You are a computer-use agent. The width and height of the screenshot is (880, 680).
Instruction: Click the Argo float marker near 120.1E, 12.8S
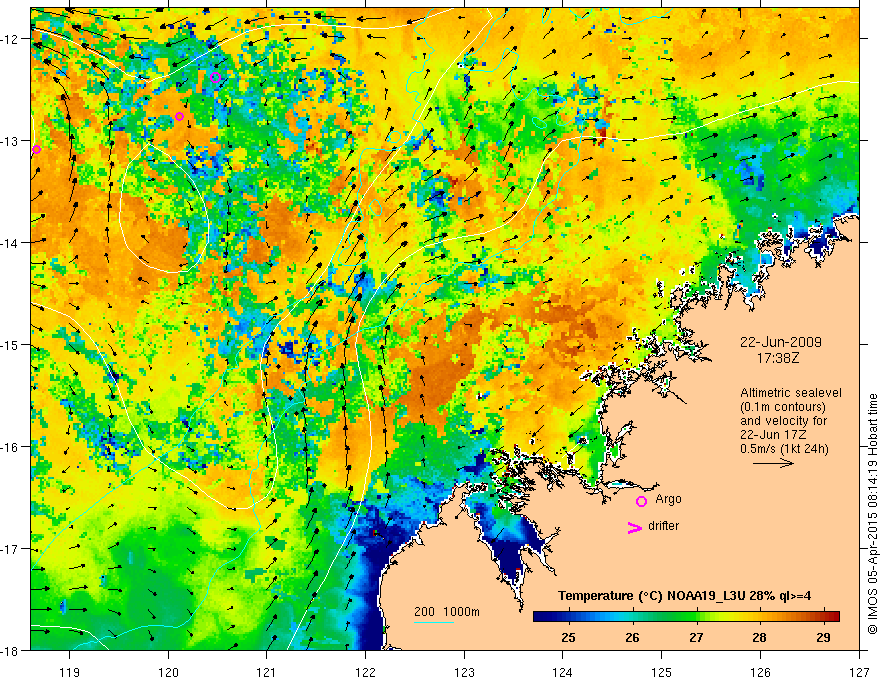tap(180, 117)
